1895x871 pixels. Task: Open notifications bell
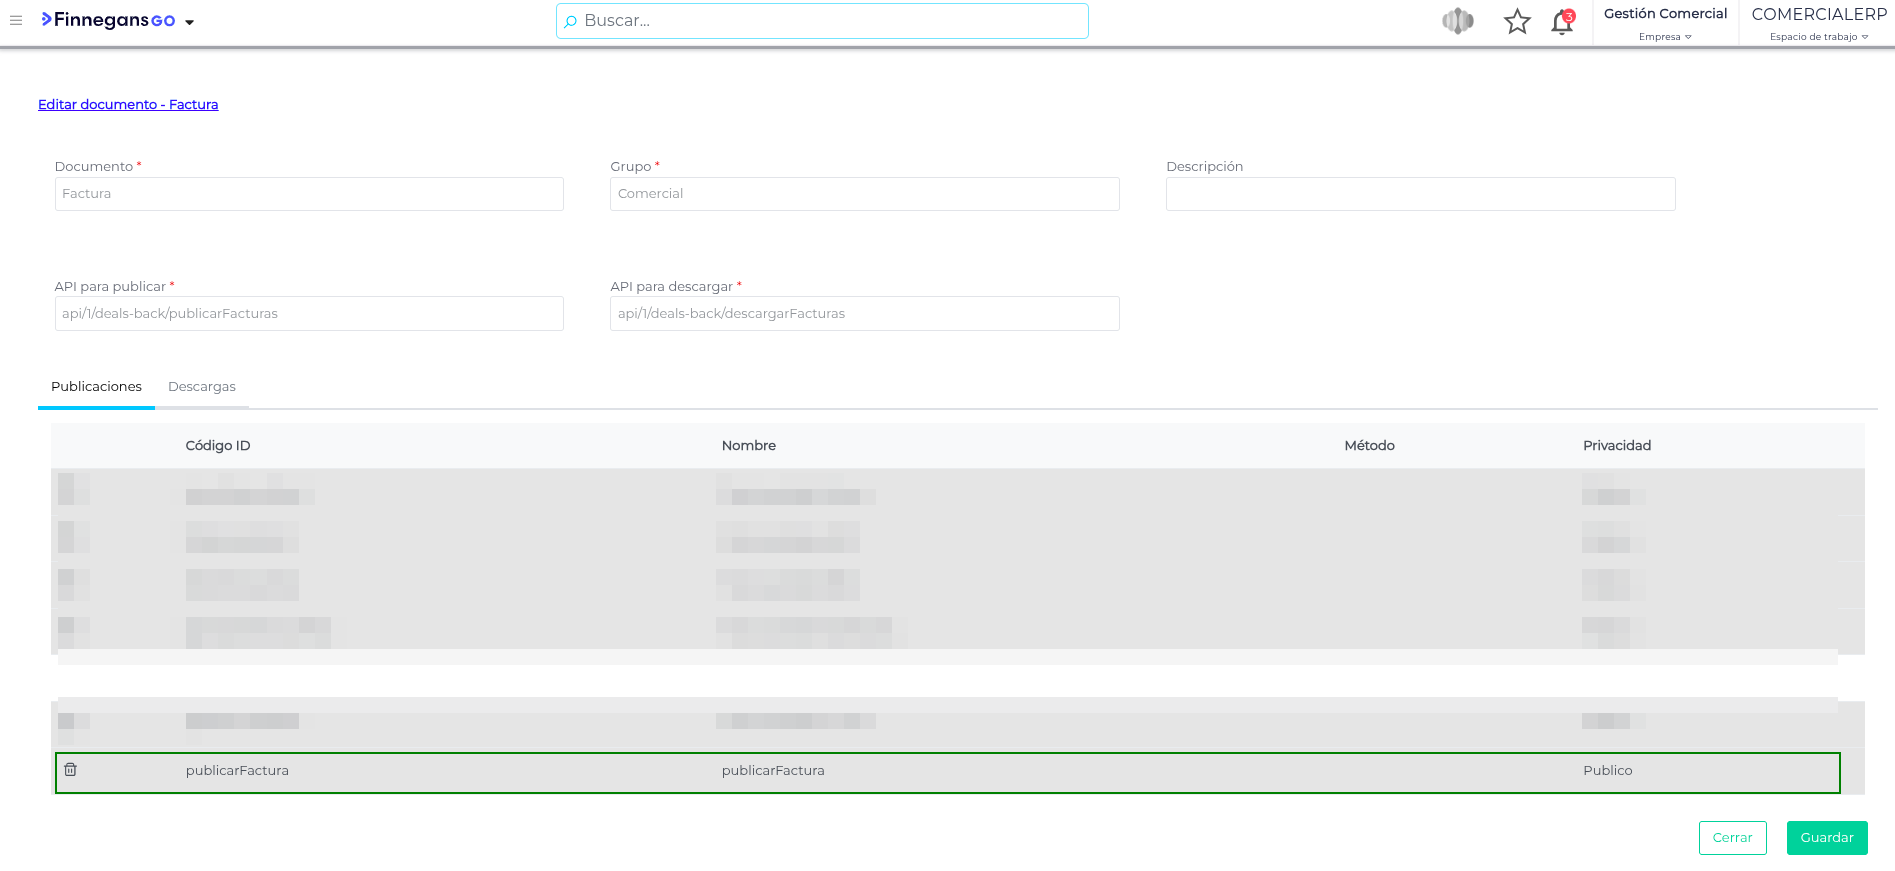pyautogui.click(x=1561, y=22)
